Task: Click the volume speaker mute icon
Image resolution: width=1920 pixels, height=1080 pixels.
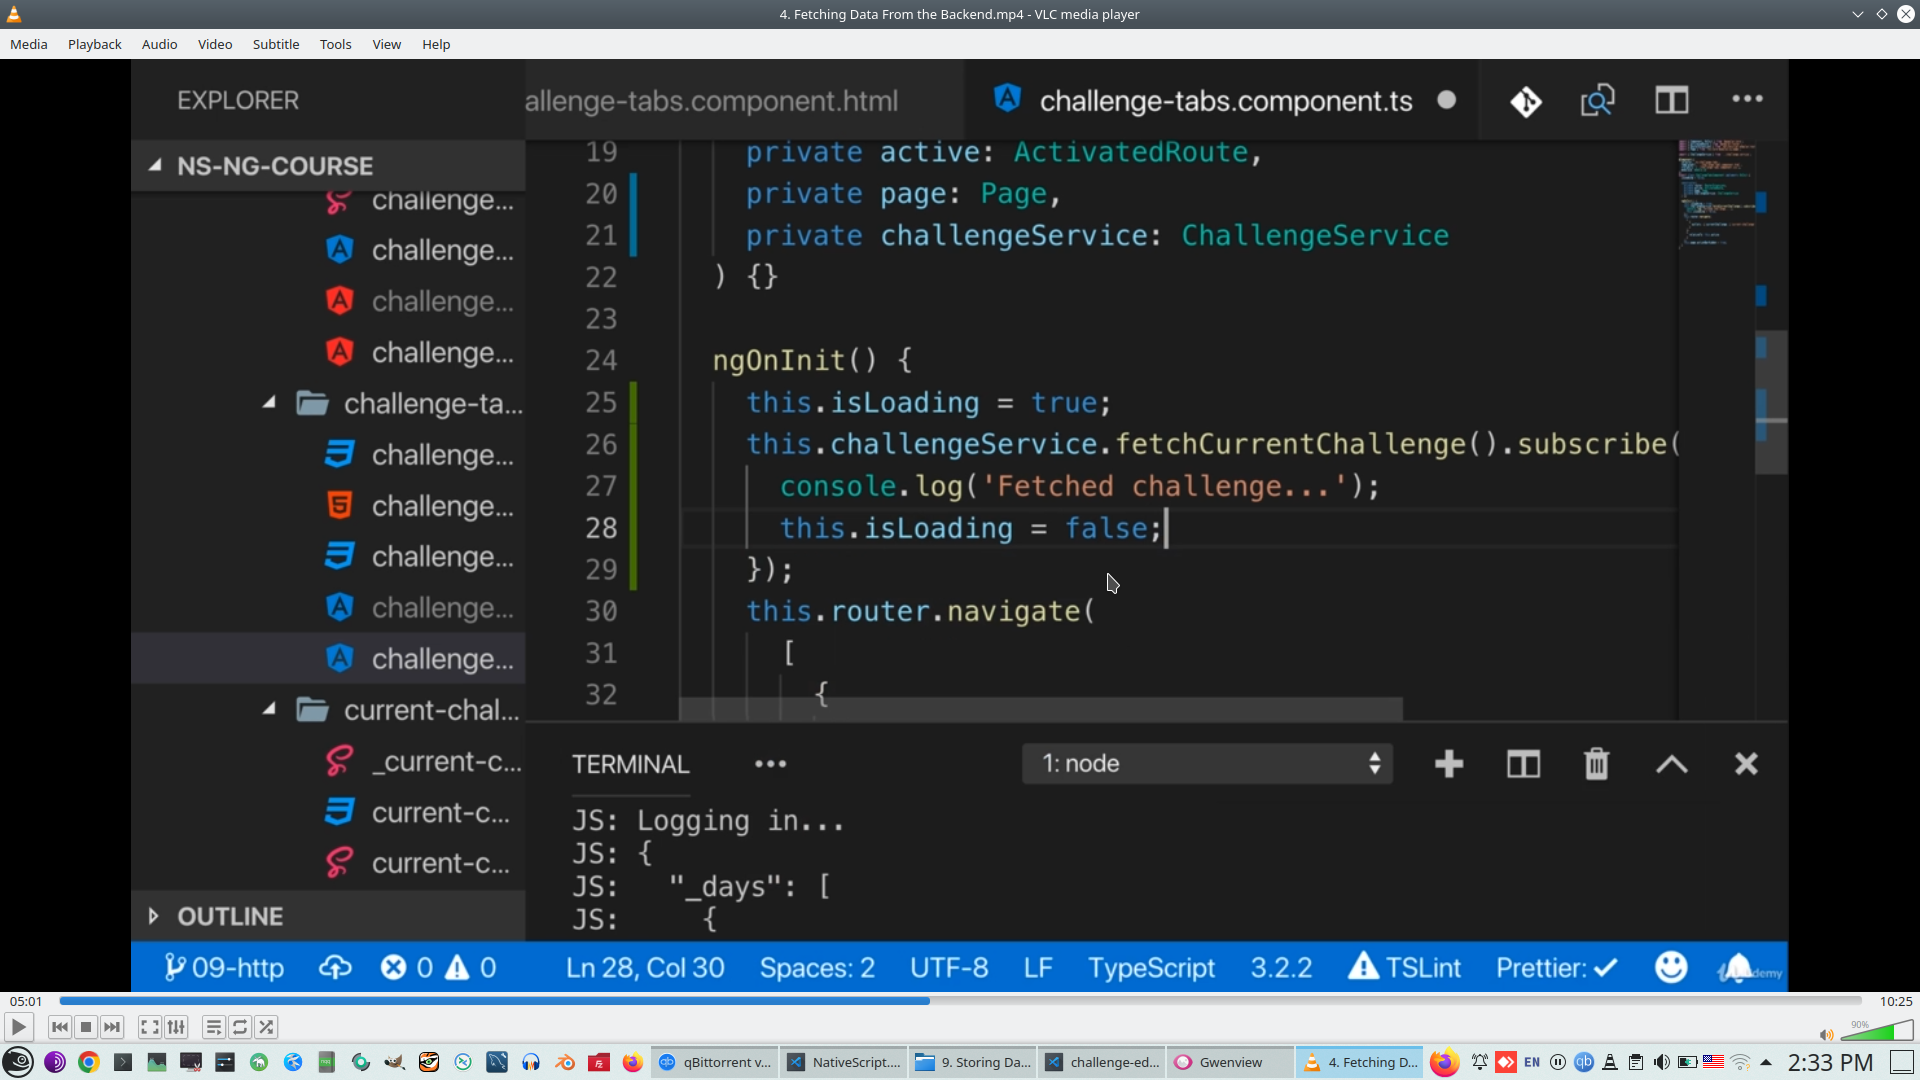Action: point(1826,1035)
